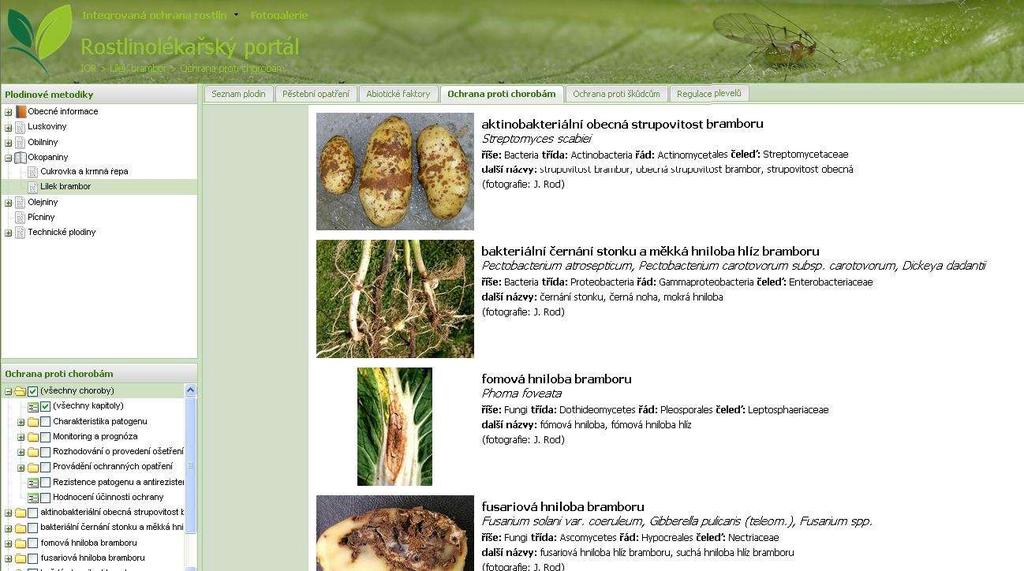Click the folder icon of bakteriální černání stonku
Image resolution: width=1024 pixels, height=571 pixels.
(x=20, y=528)
